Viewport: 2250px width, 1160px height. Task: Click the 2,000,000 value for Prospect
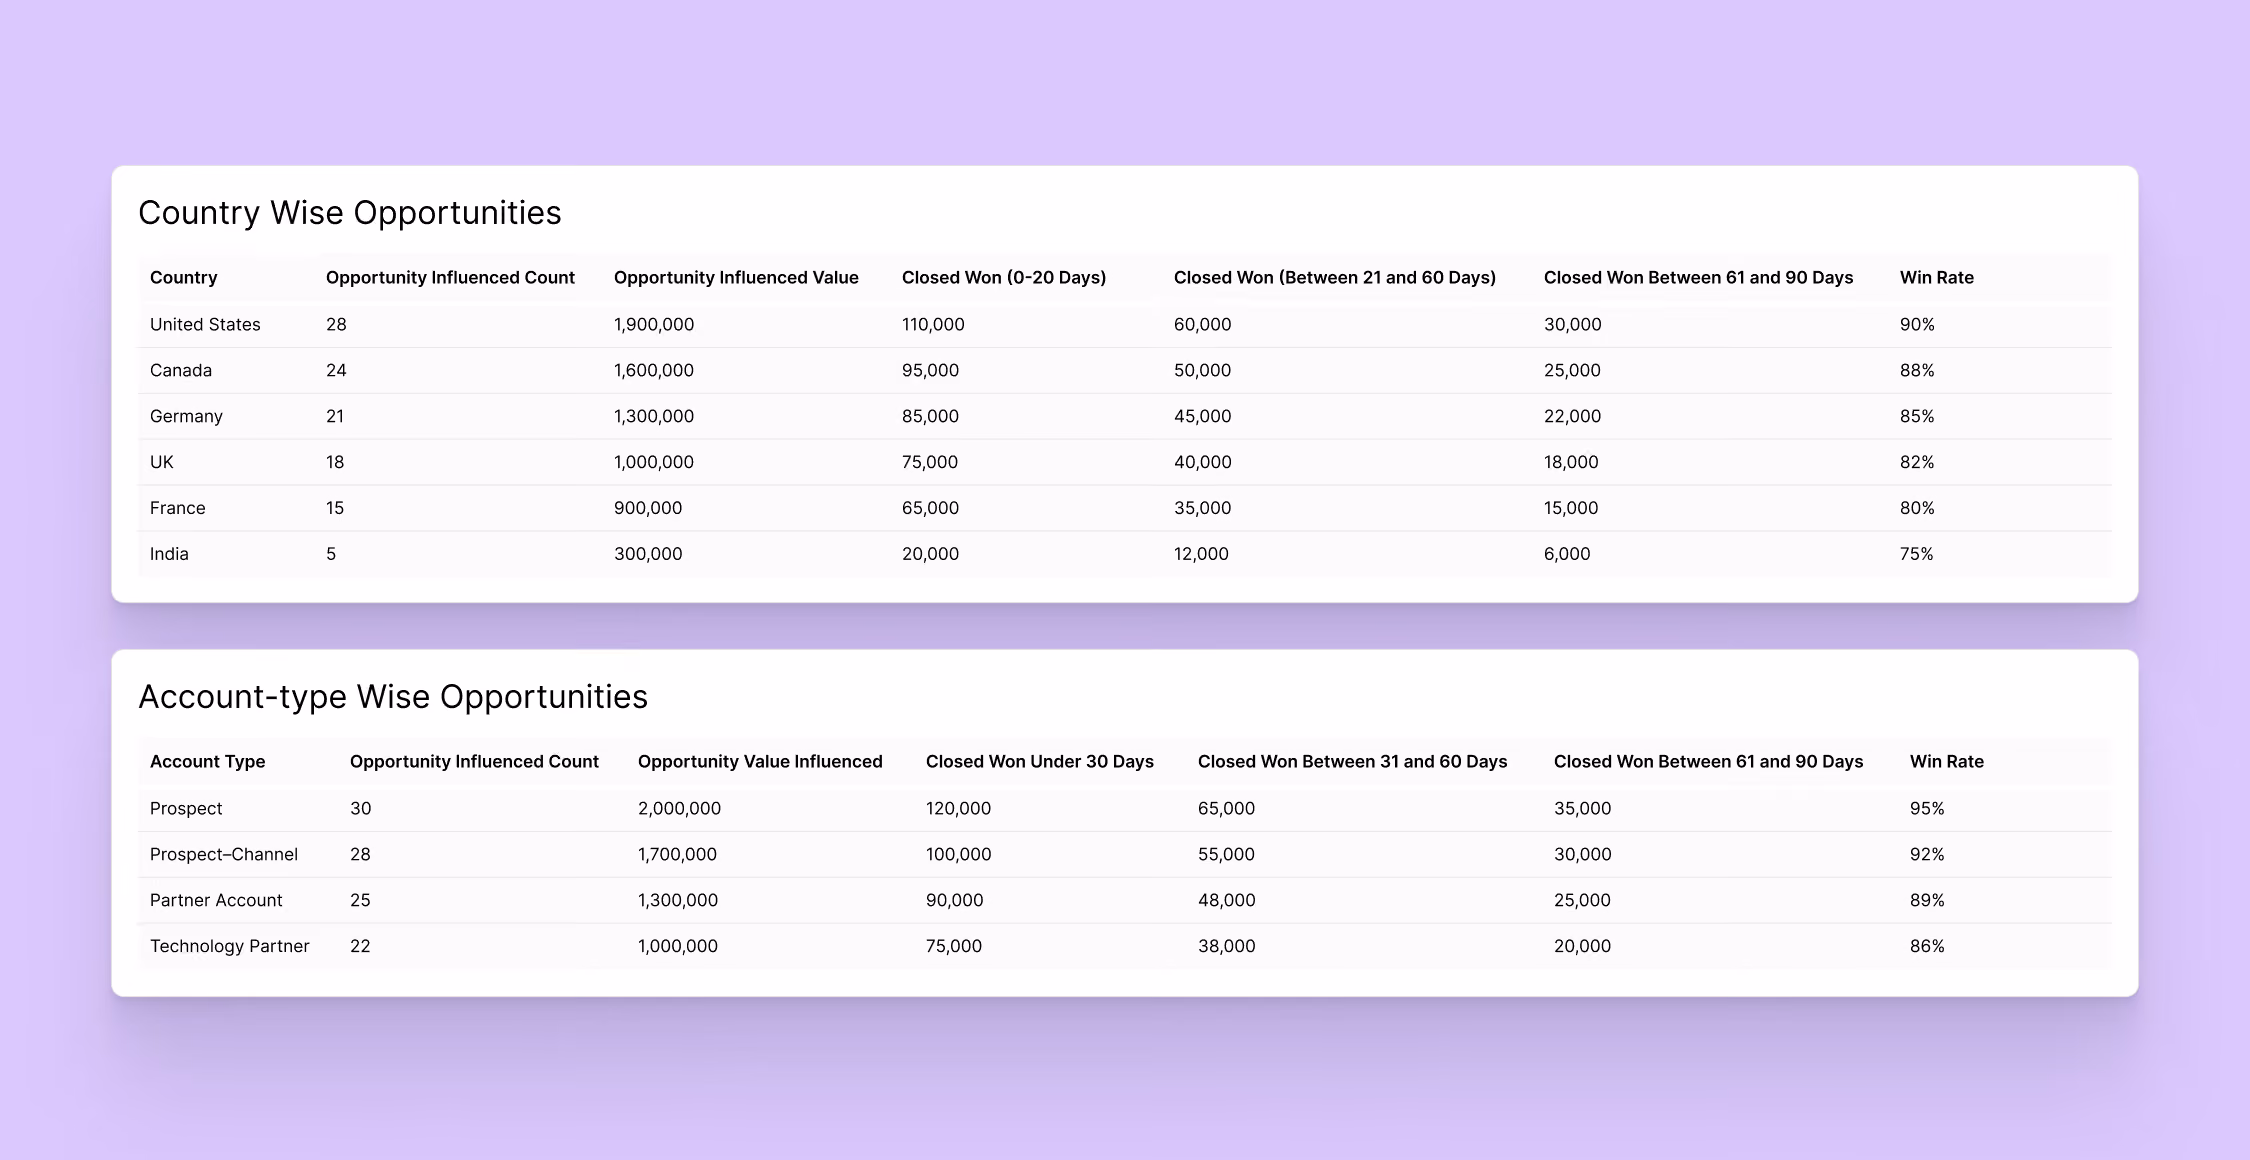click(679, 809)
